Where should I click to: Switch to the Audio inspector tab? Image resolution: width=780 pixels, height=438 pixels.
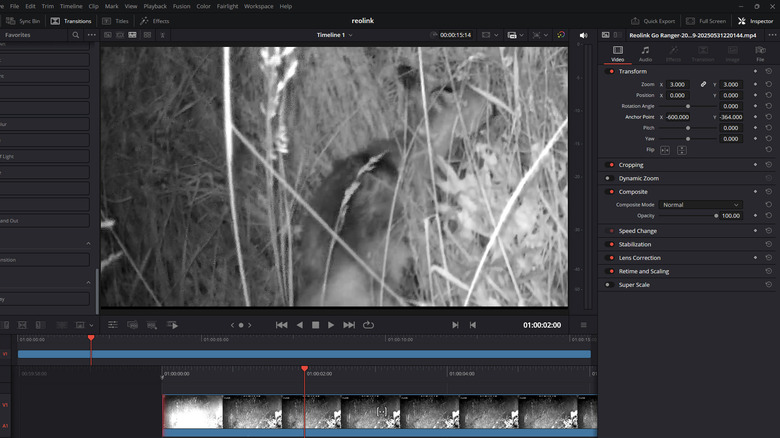coord(645,53)
